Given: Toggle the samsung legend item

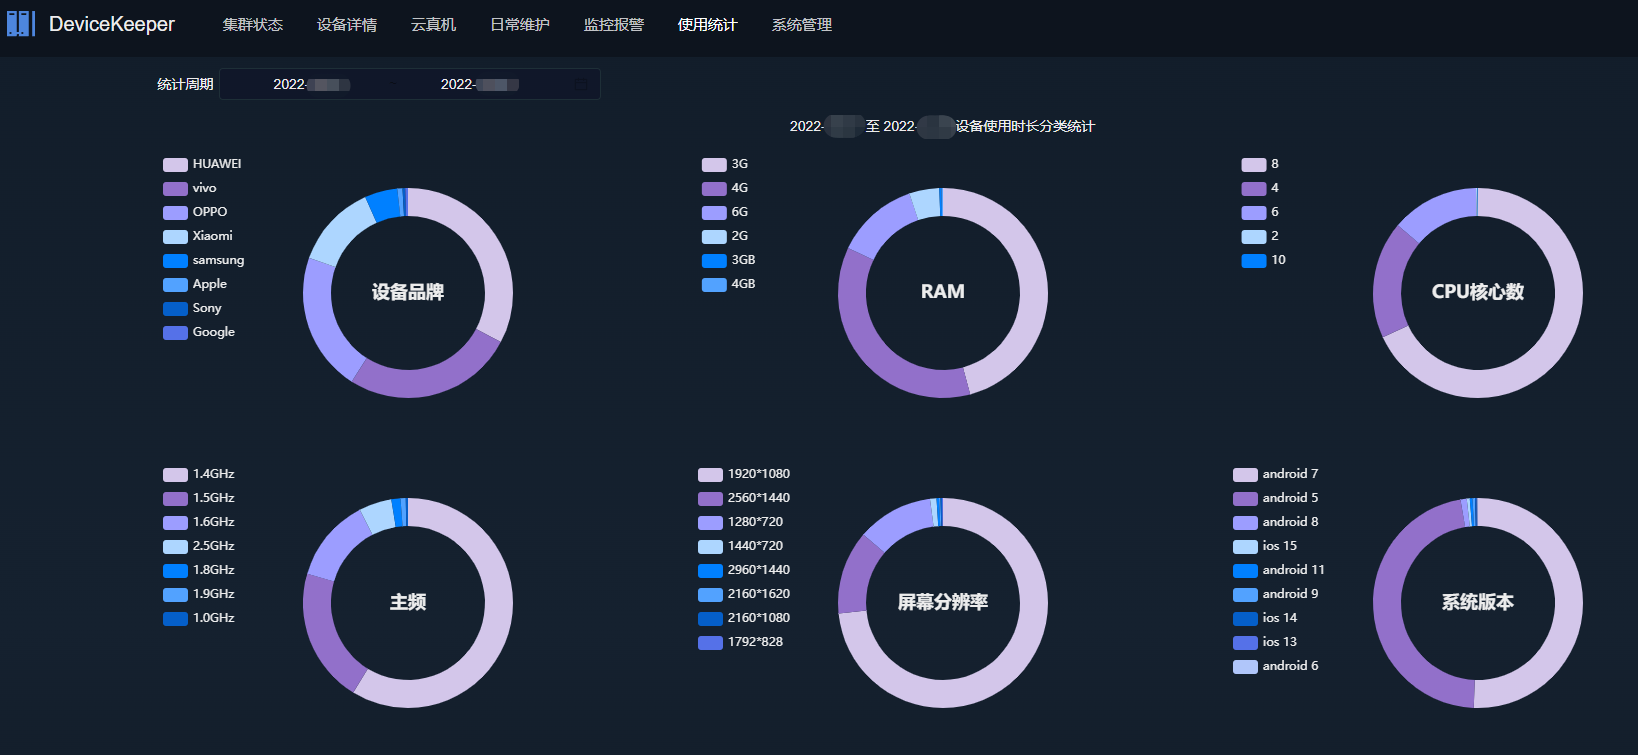Looking at the screenshot, I should (204, 260).
